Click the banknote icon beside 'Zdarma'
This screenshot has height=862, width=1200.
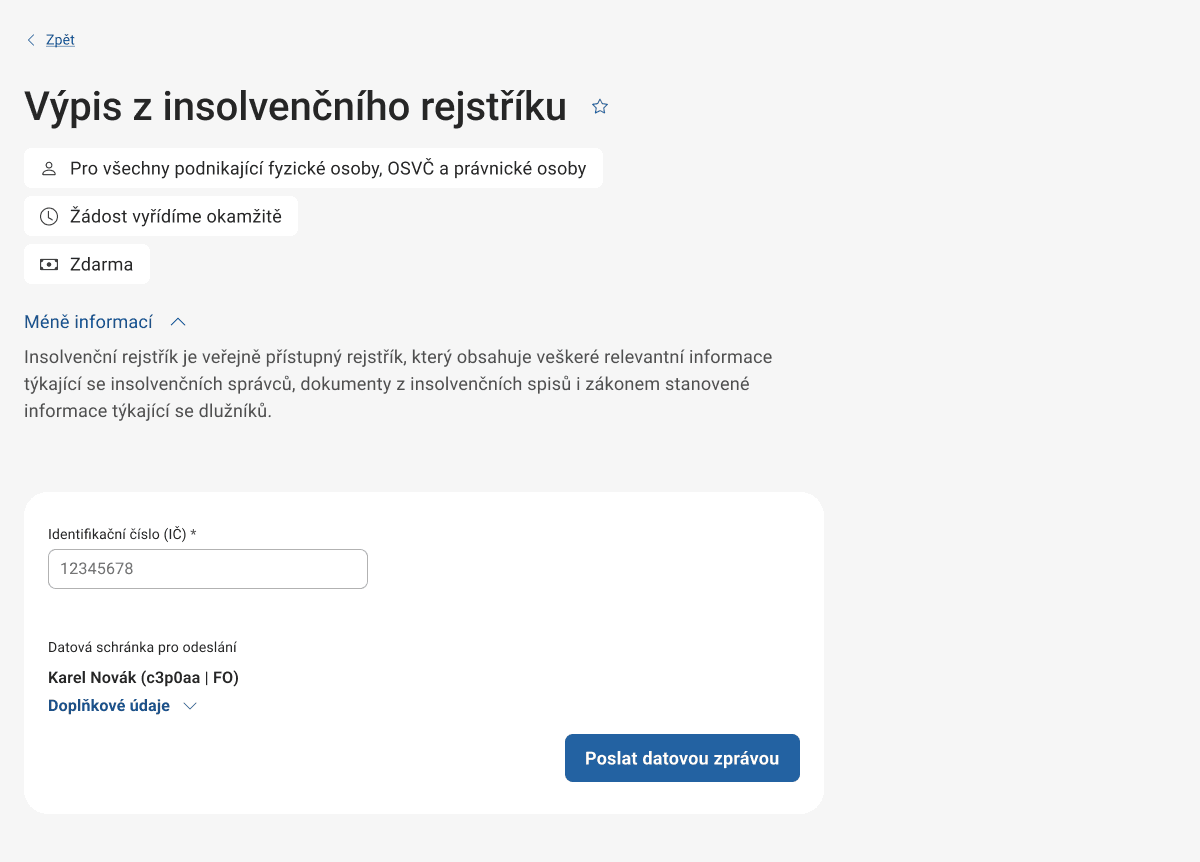tap(48, 263)
